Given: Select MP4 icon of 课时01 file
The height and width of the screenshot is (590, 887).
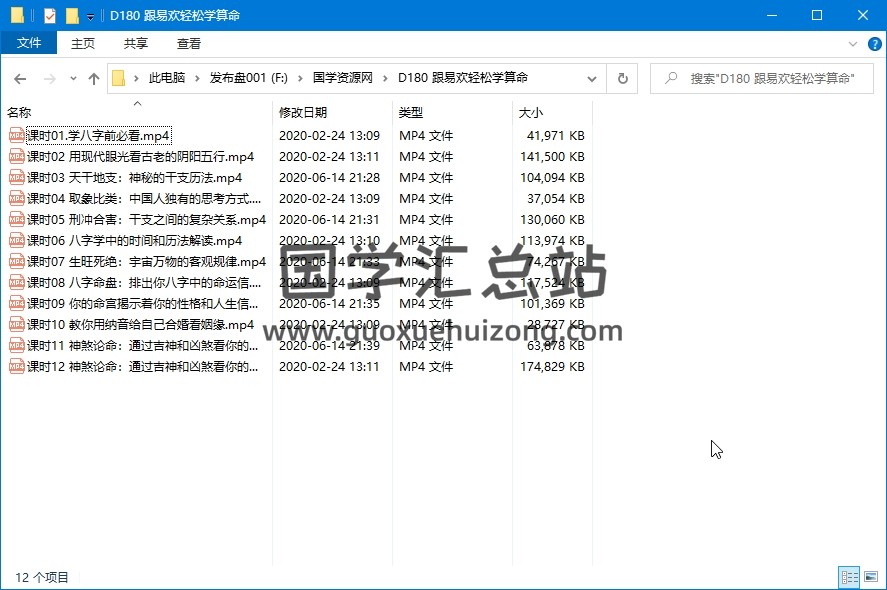Looking at the screenshot, I should point(16,135).
